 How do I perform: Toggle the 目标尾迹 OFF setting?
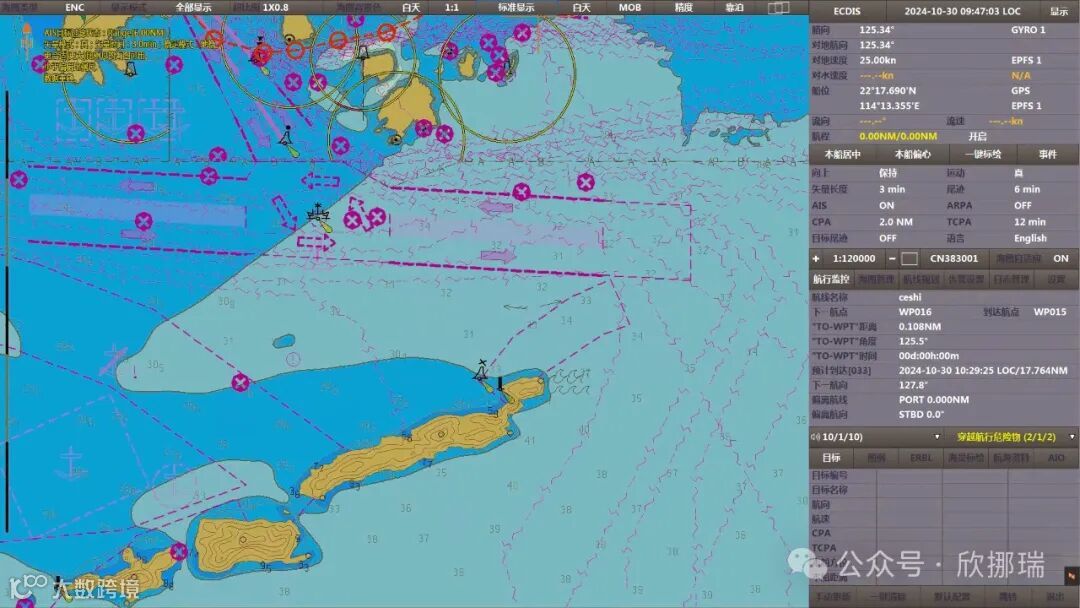click(887, 238)
